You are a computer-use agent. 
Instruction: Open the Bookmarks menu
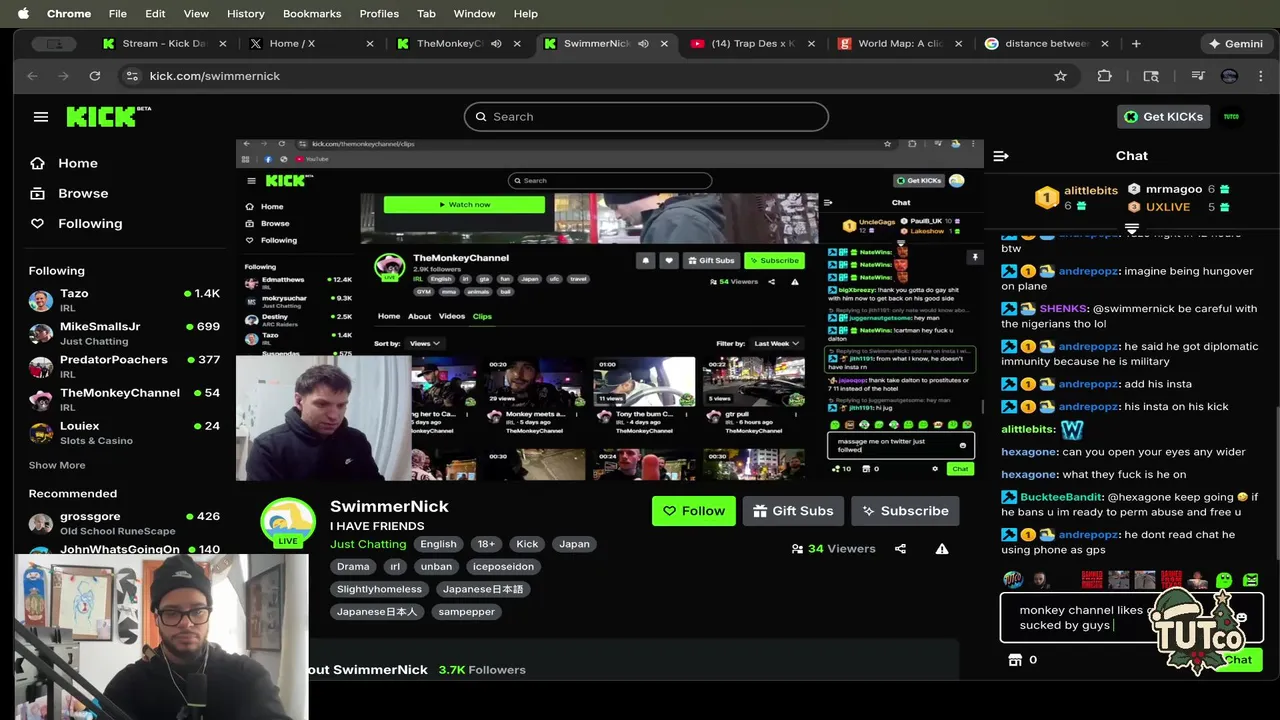tap(312, 14)
